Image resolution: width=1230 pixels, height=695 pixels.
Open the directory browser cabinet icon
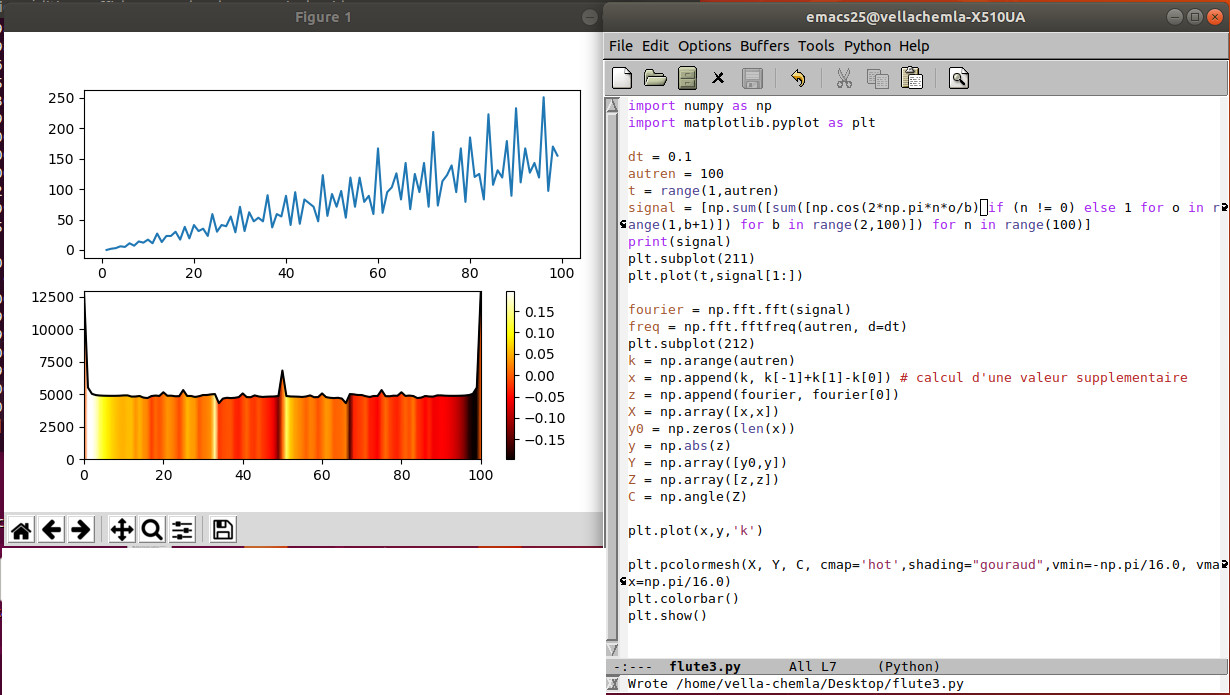687,78
